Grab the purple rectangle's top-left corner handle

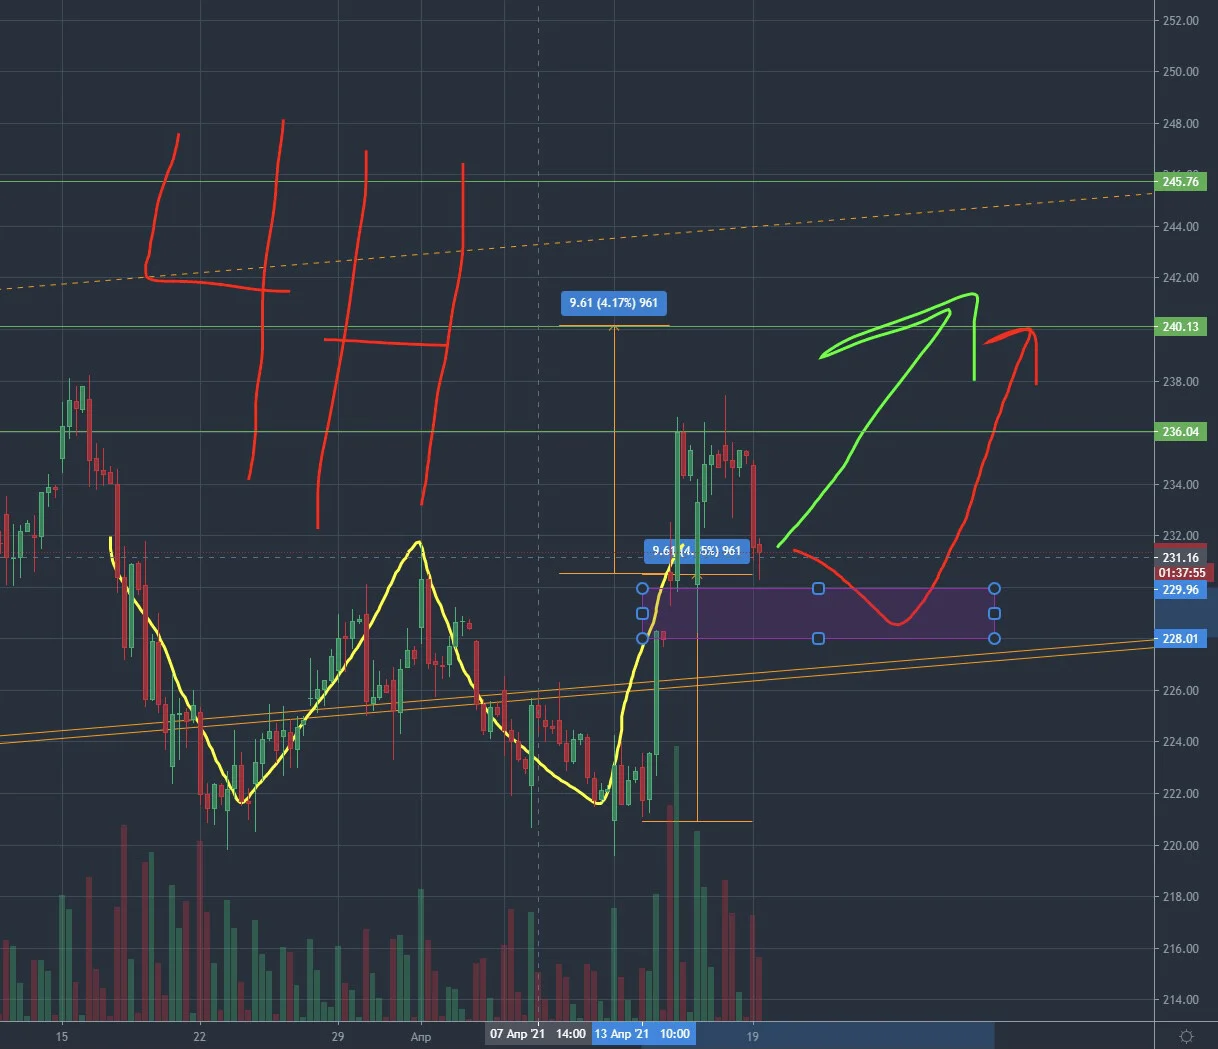click(642, 589)
